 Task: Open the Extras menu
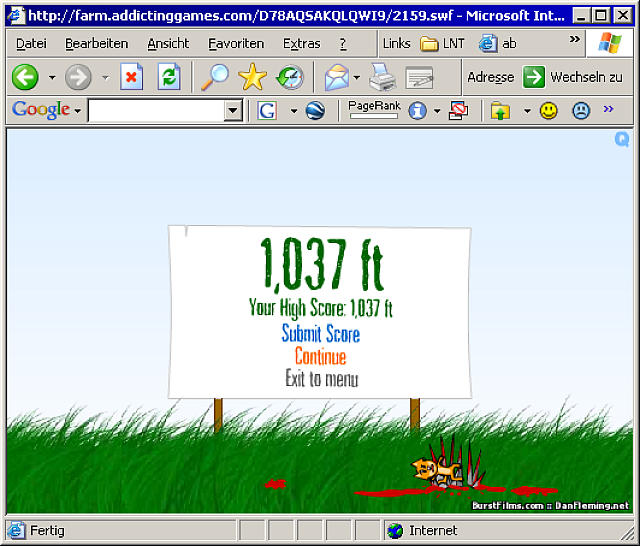tap(301, 44)
